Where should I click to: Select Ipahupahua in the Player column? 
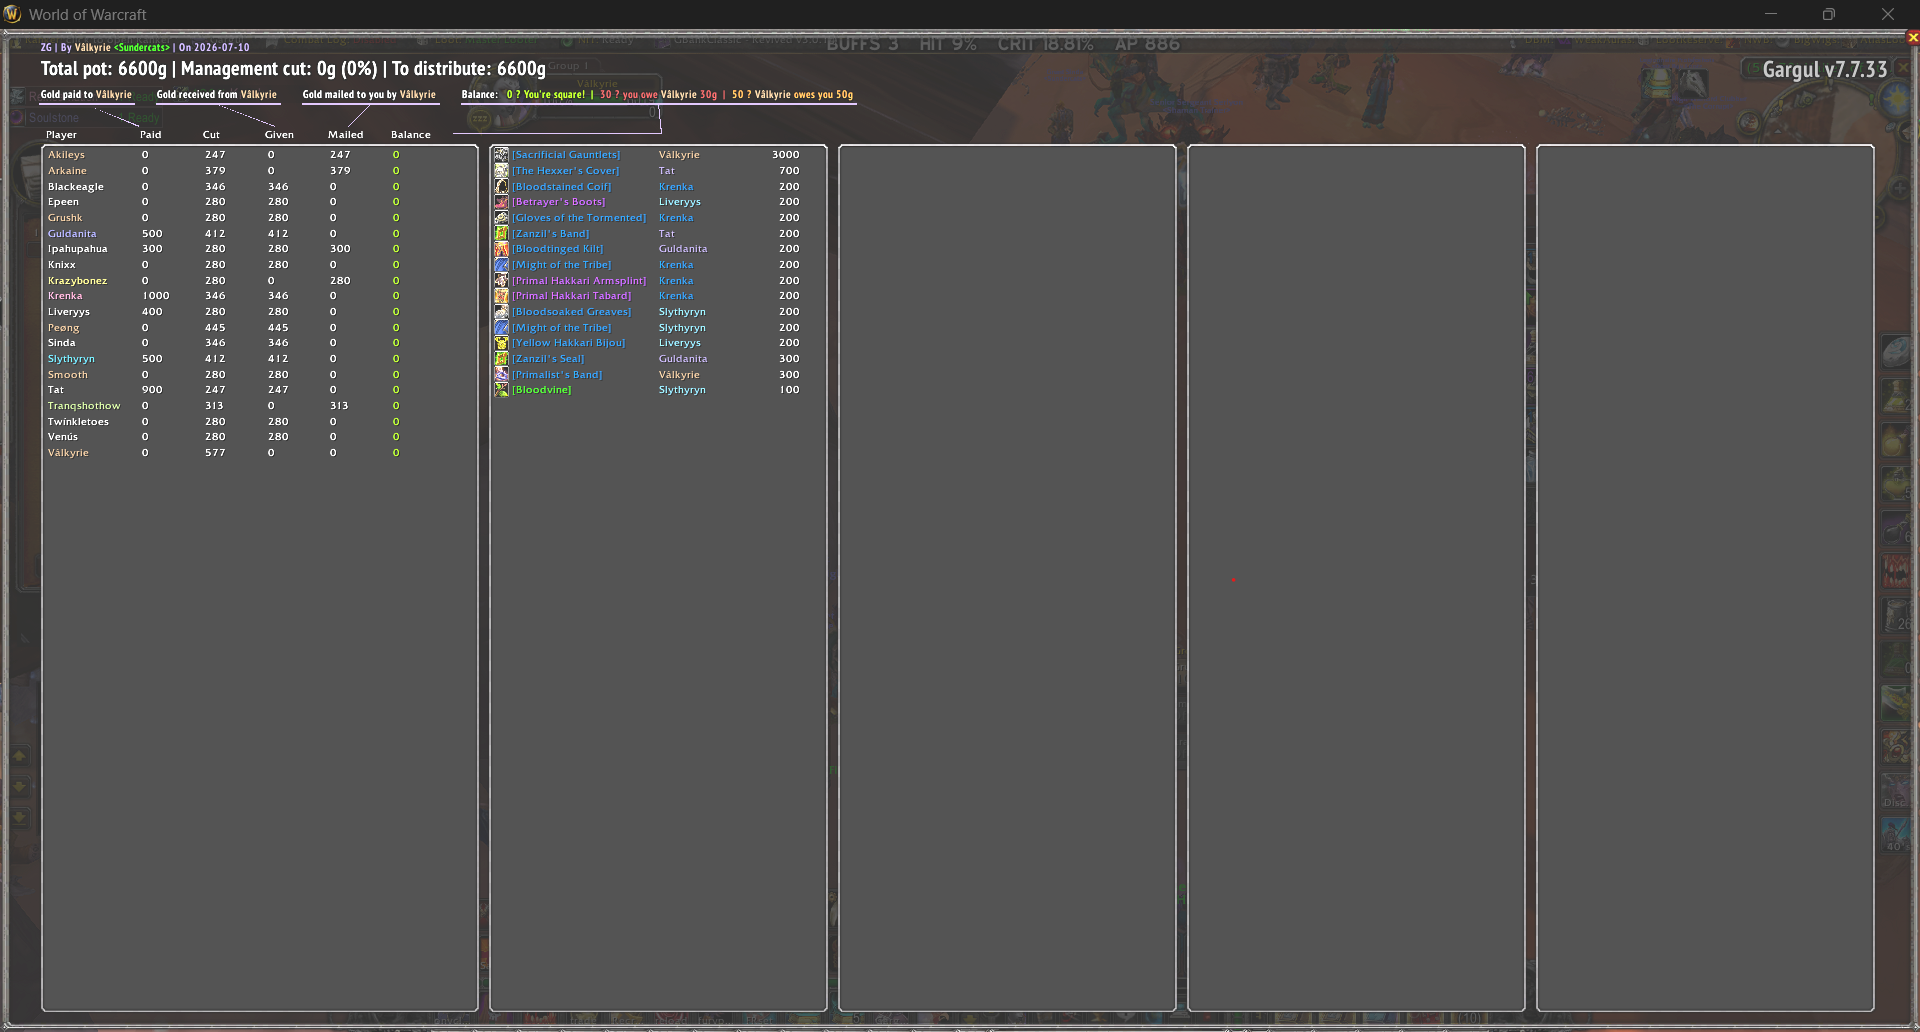click(x=77, y=249)
